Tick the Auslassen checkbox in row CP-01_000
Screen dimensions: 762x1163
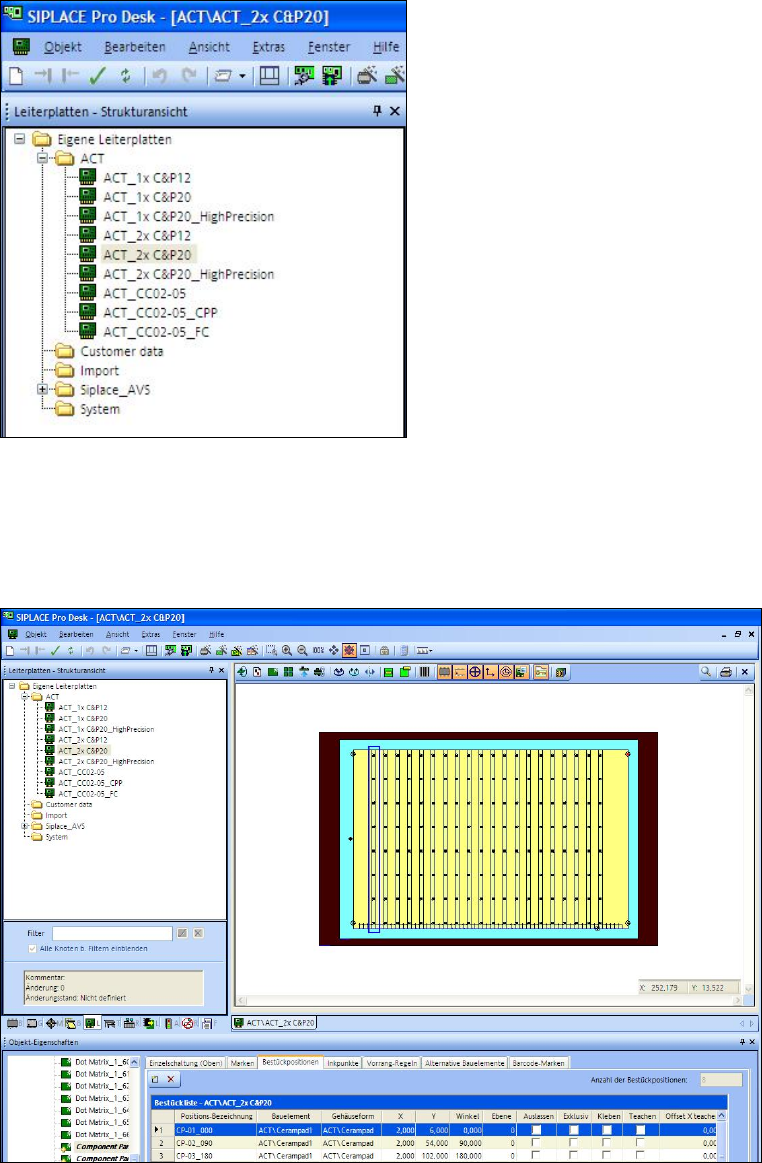click(x=536, y=1129)
